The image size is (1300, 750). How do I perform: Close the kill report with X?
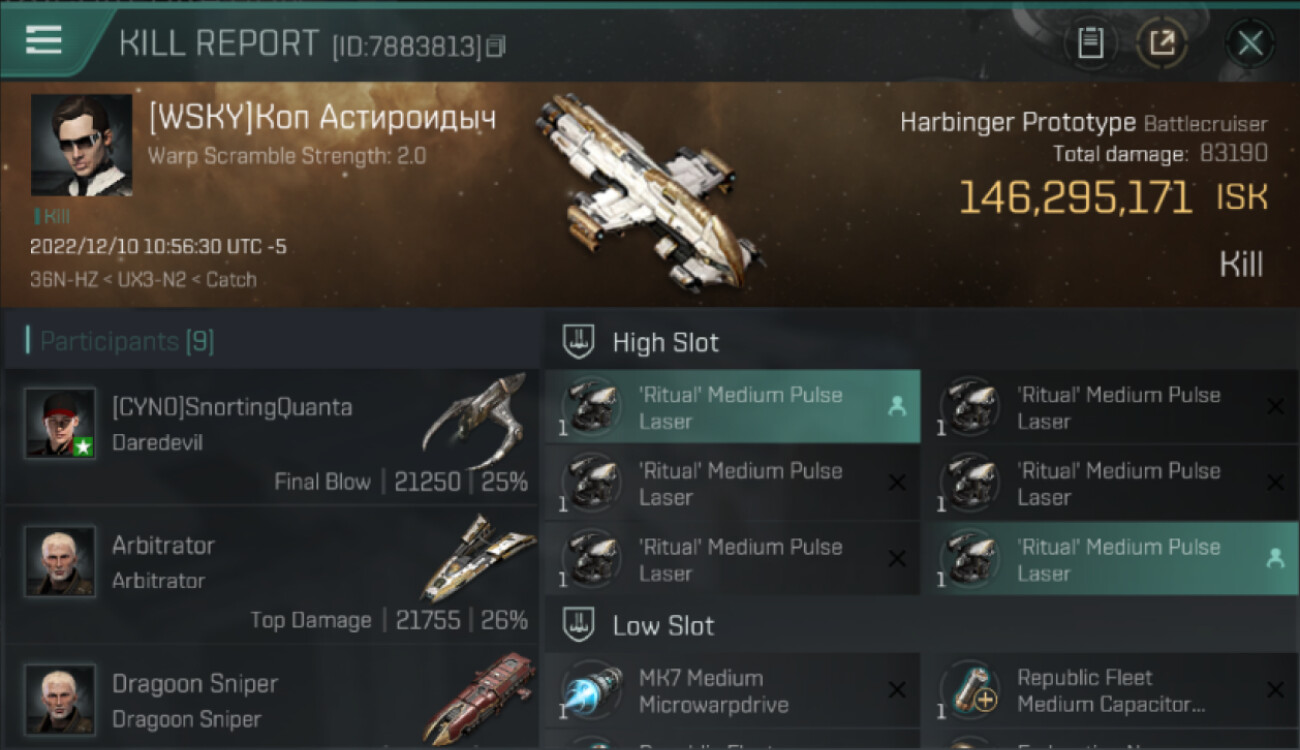point(1250,43)
